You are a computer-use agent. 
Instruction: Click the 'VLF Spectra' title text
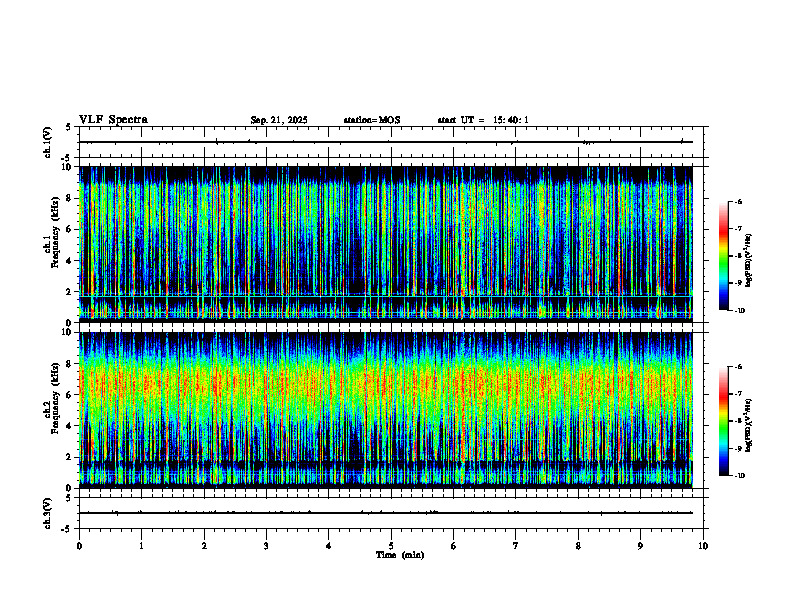[113, 120]
